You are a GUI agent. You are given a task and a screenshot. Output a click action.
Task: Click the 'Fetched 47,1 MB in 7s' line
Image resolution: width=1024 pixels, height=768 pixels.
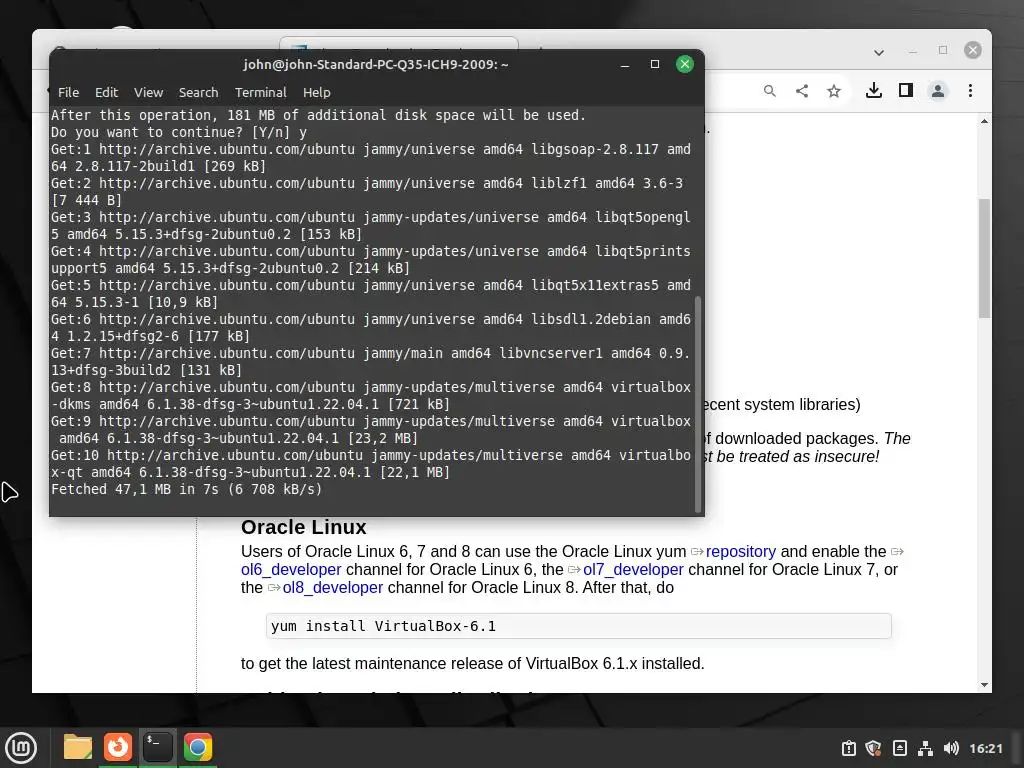[x=186, y=489]
